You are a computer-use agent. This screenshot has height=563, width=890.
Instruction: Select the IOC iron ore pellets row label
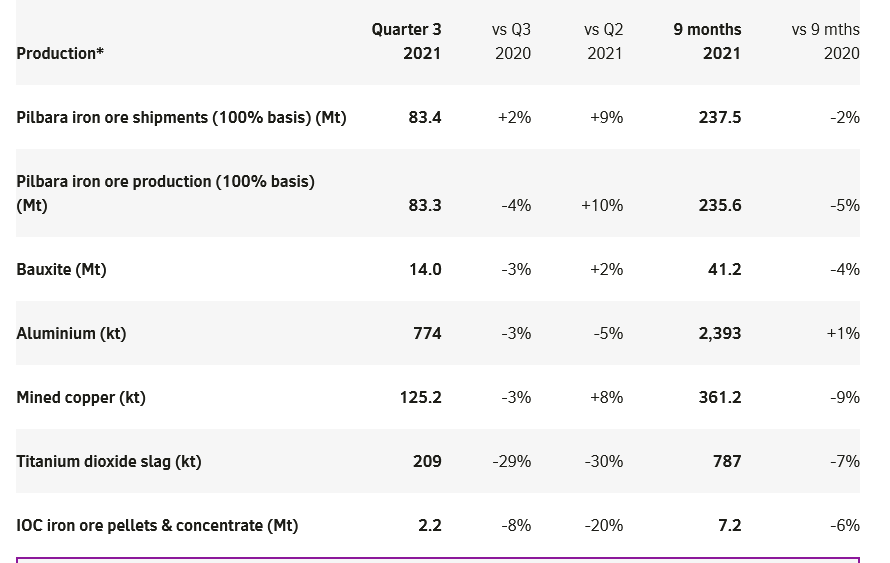pyautogui.click(x=157, y=525)
